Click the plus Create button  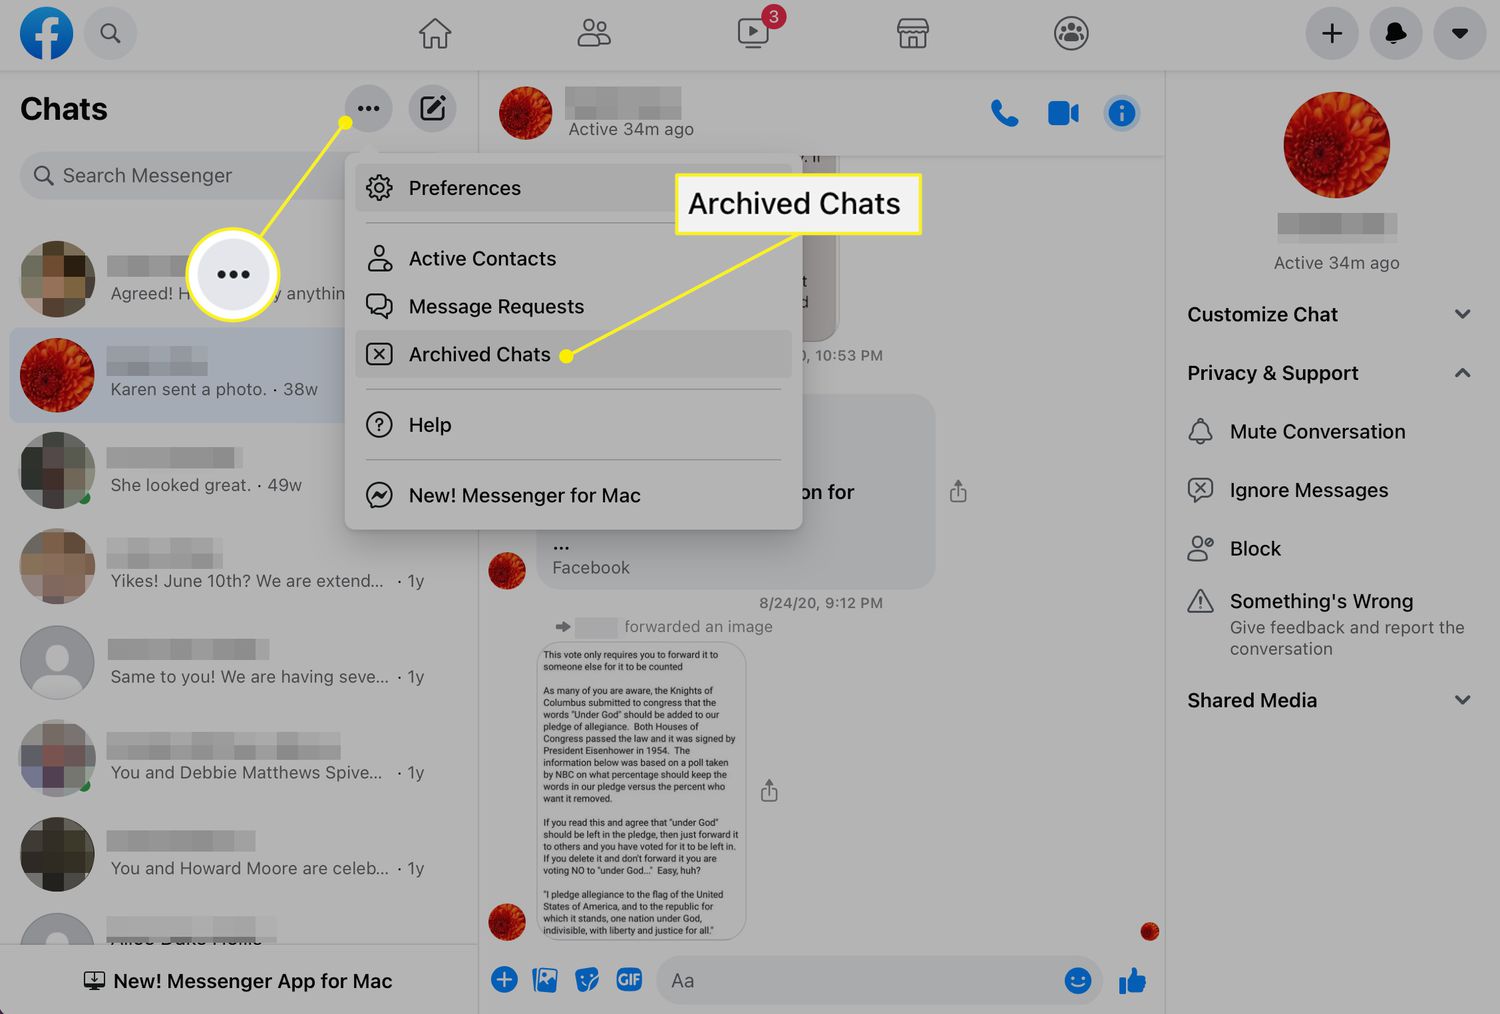[x=1332, y=33]
